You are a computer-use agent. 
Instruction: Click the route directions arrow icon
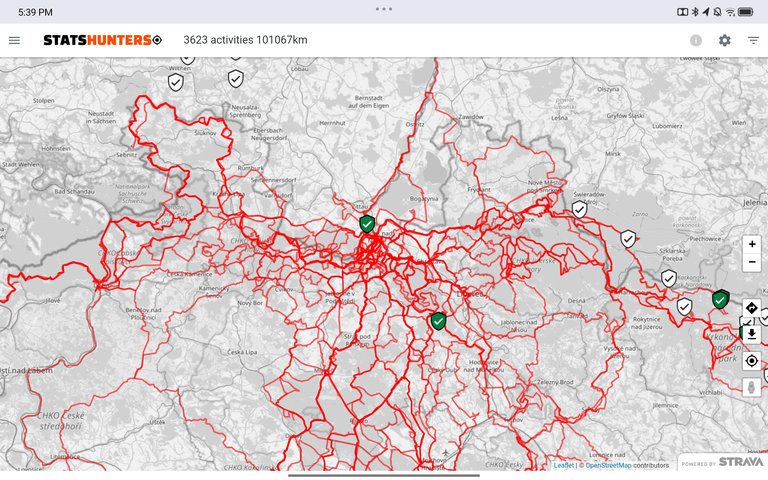[752, 307]
